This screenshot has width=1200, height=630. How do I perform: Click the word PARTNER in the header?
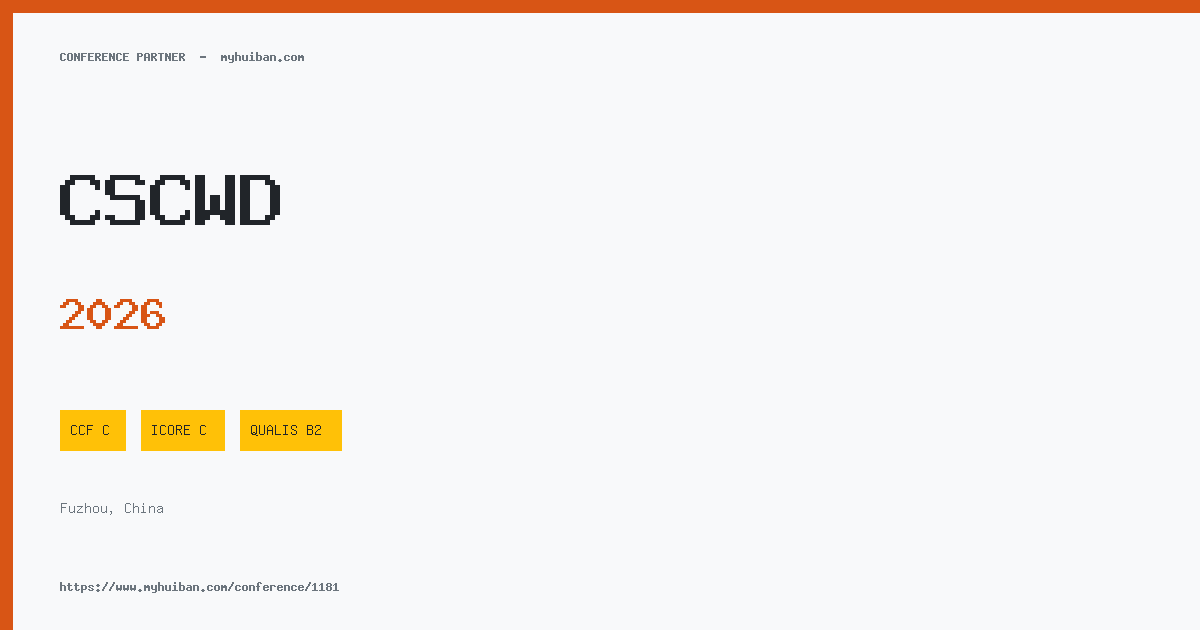[161, 57]
